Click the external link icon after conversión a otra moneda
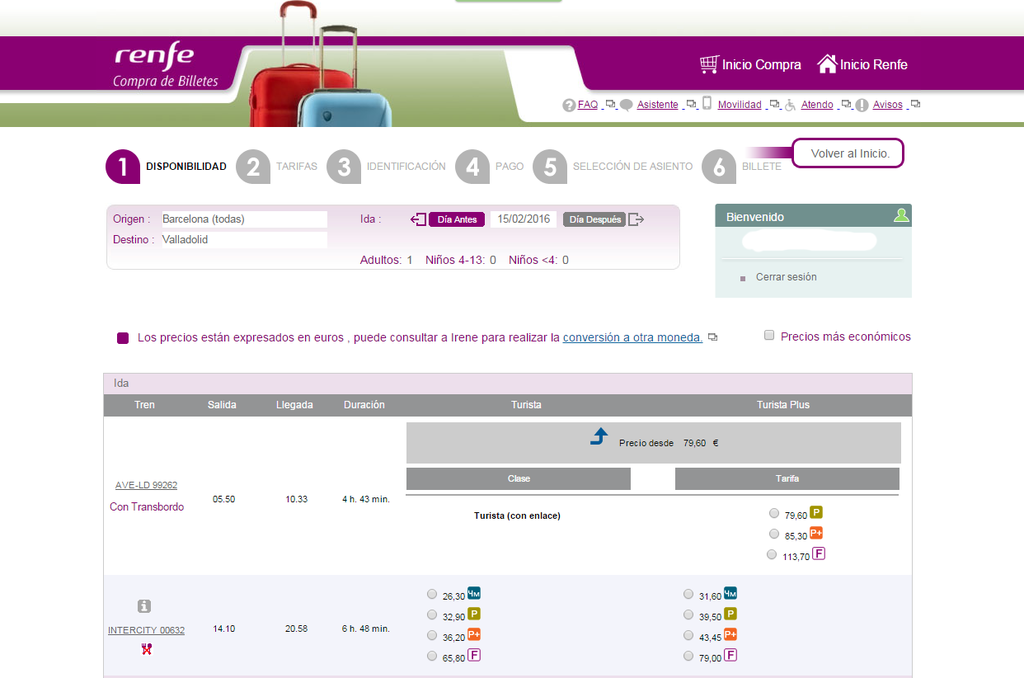This screenshot has height=678, width=1024. tap(712, 337)
